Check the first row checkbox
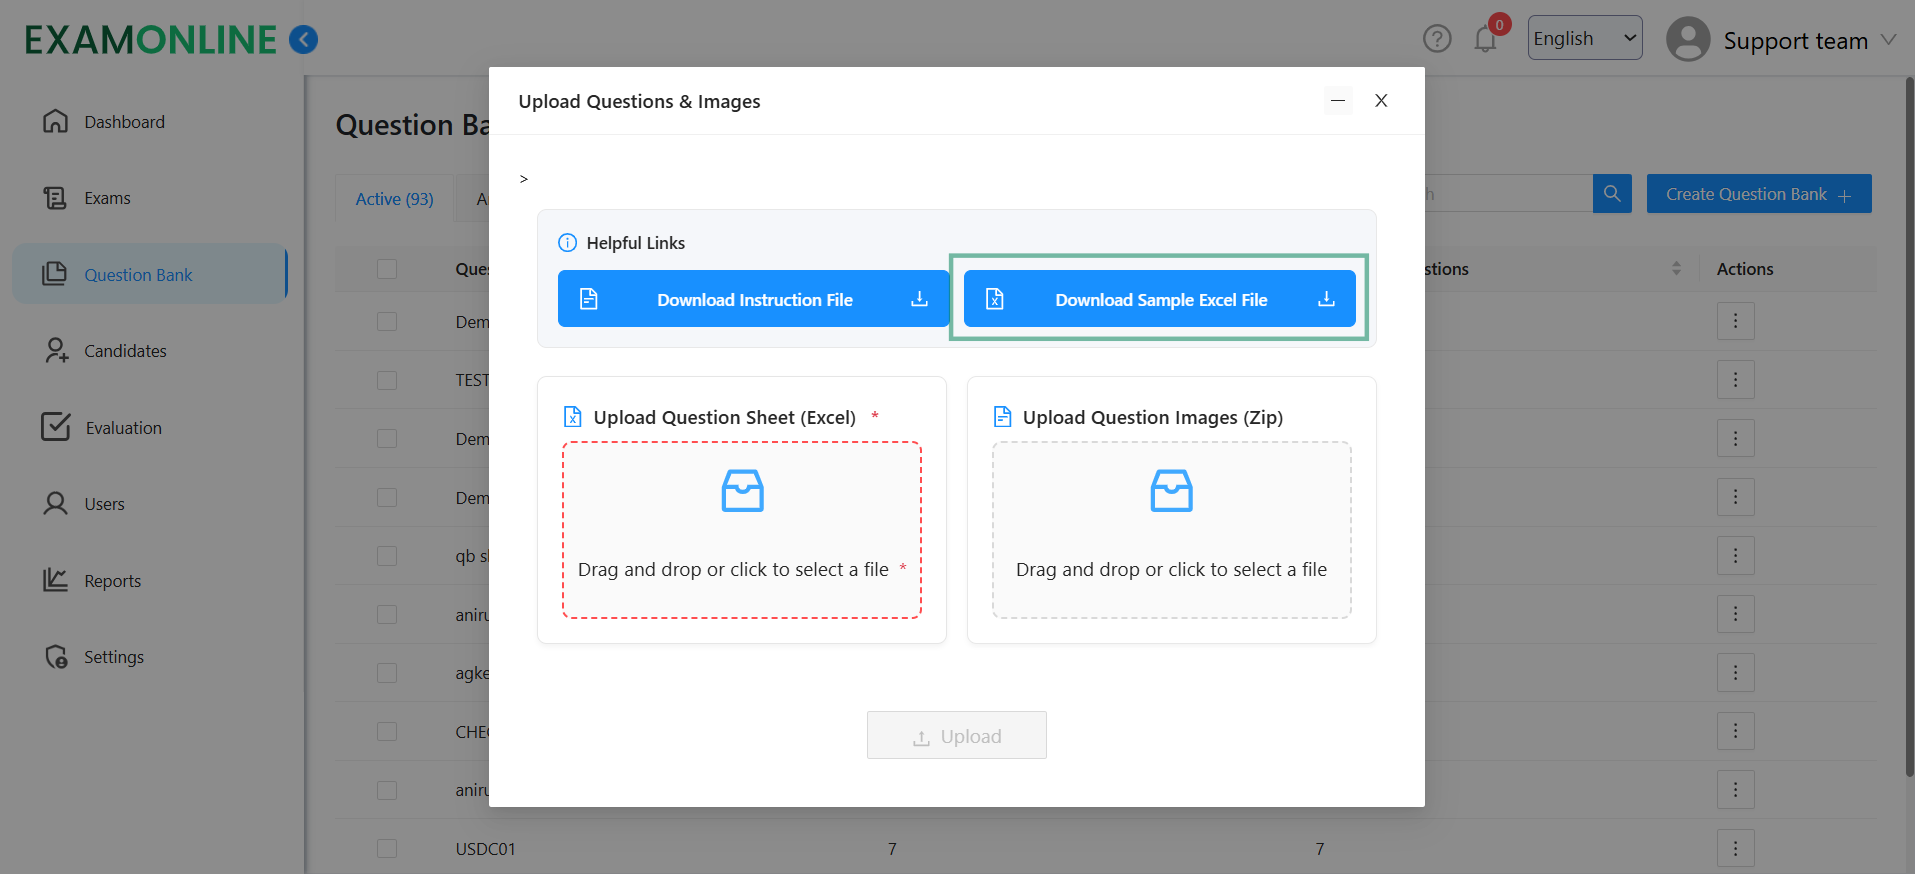Viewport: 1915px width, 874px height. point(387,322)
